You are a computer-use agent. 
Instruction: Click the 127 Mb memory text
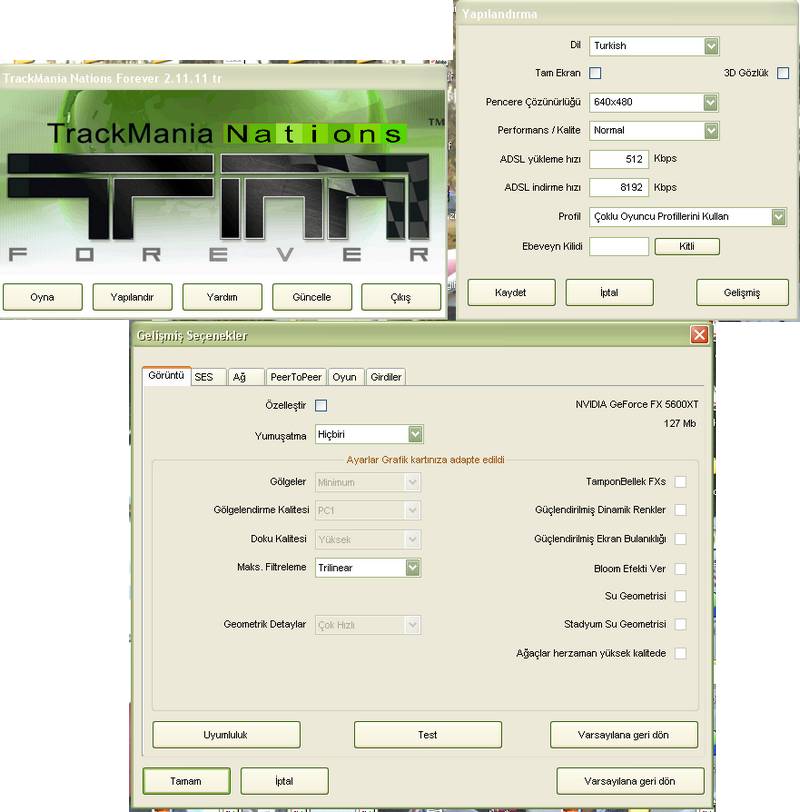pyautogui.click(x=680, y=424)
